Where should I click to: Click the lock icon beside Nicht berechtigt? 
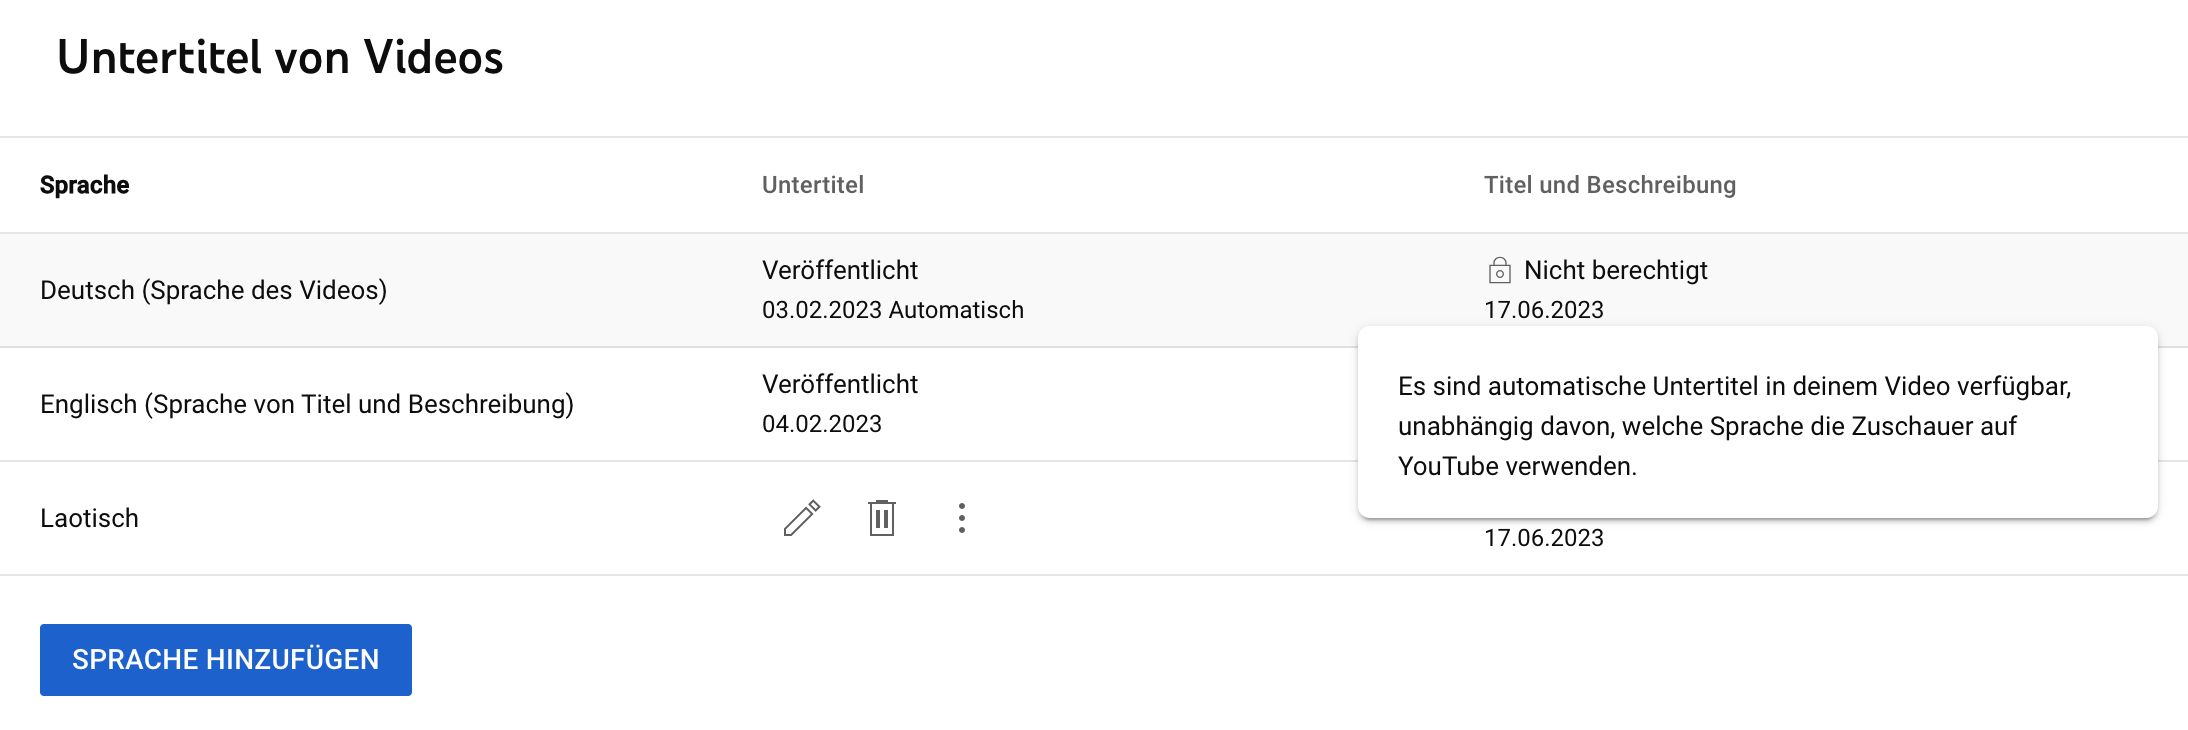pyautogui.click(x=1499, y=270)
